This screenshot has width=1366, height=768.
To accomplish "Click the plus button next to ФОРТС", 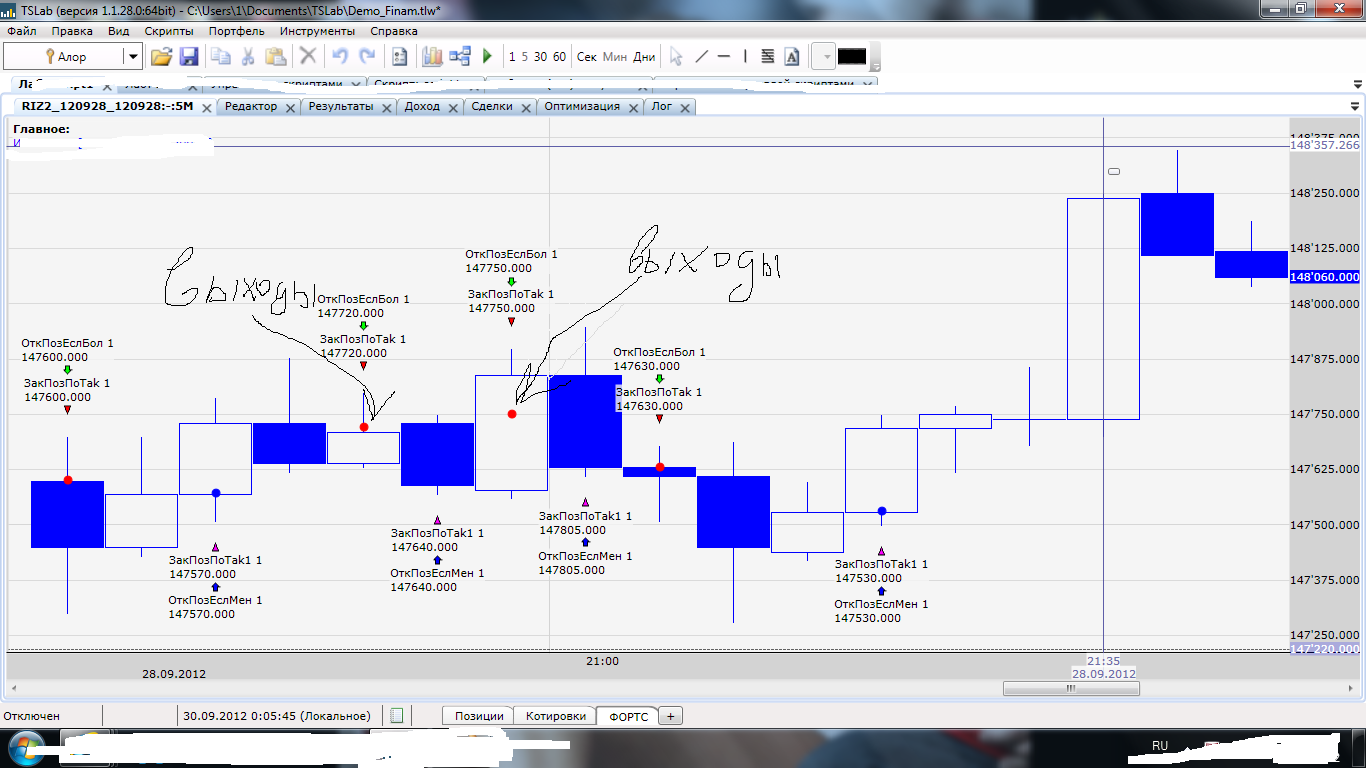I will (670, 716).
